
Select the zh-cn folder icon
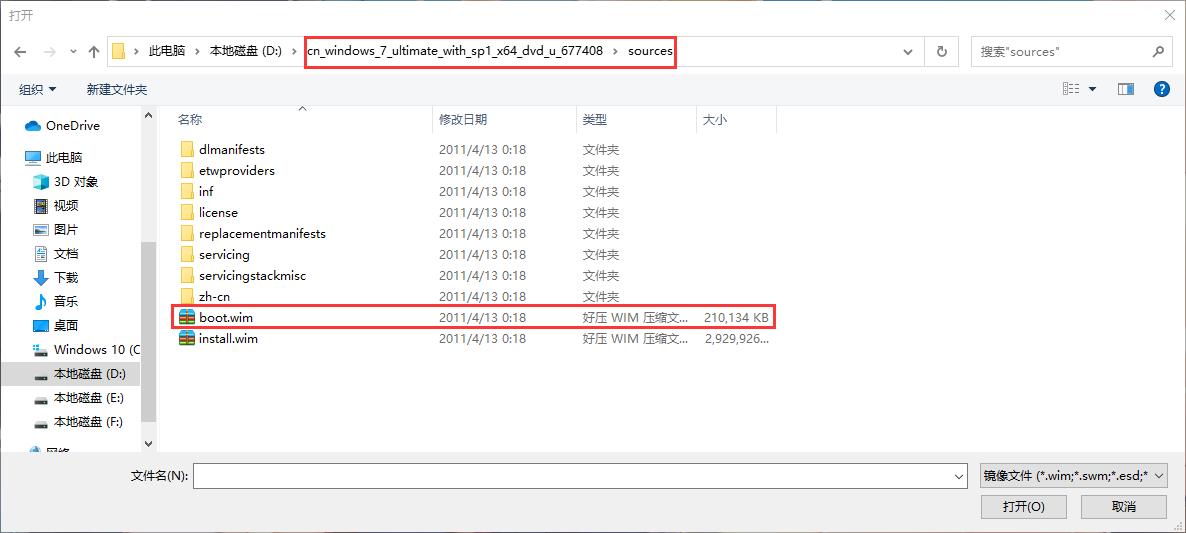click(187, 296)
